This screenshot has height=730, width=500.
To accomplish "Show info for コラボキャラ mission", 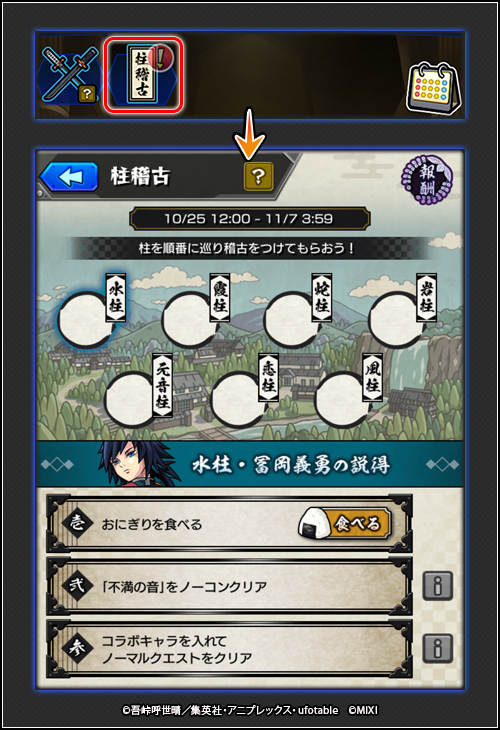I will [x=437, y=648].
